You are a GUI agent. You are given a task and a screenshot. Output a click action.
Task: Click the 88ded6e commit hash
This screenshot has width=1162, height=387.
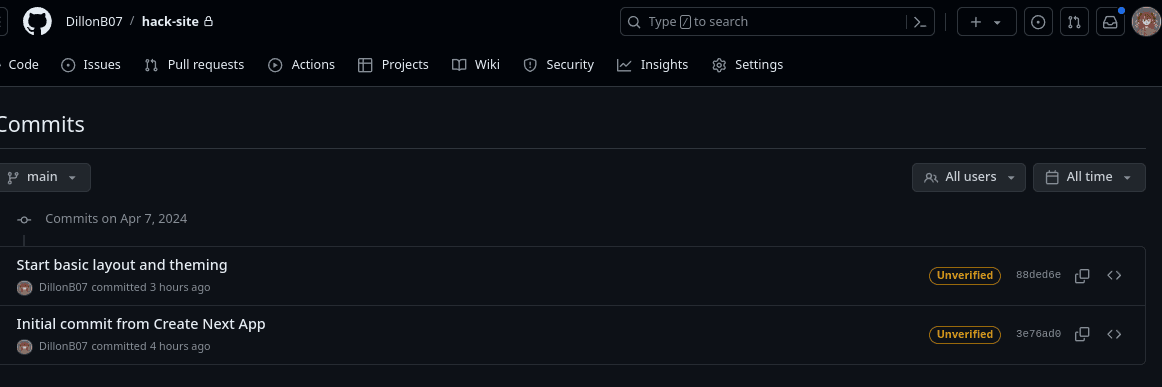point(1038,276)
